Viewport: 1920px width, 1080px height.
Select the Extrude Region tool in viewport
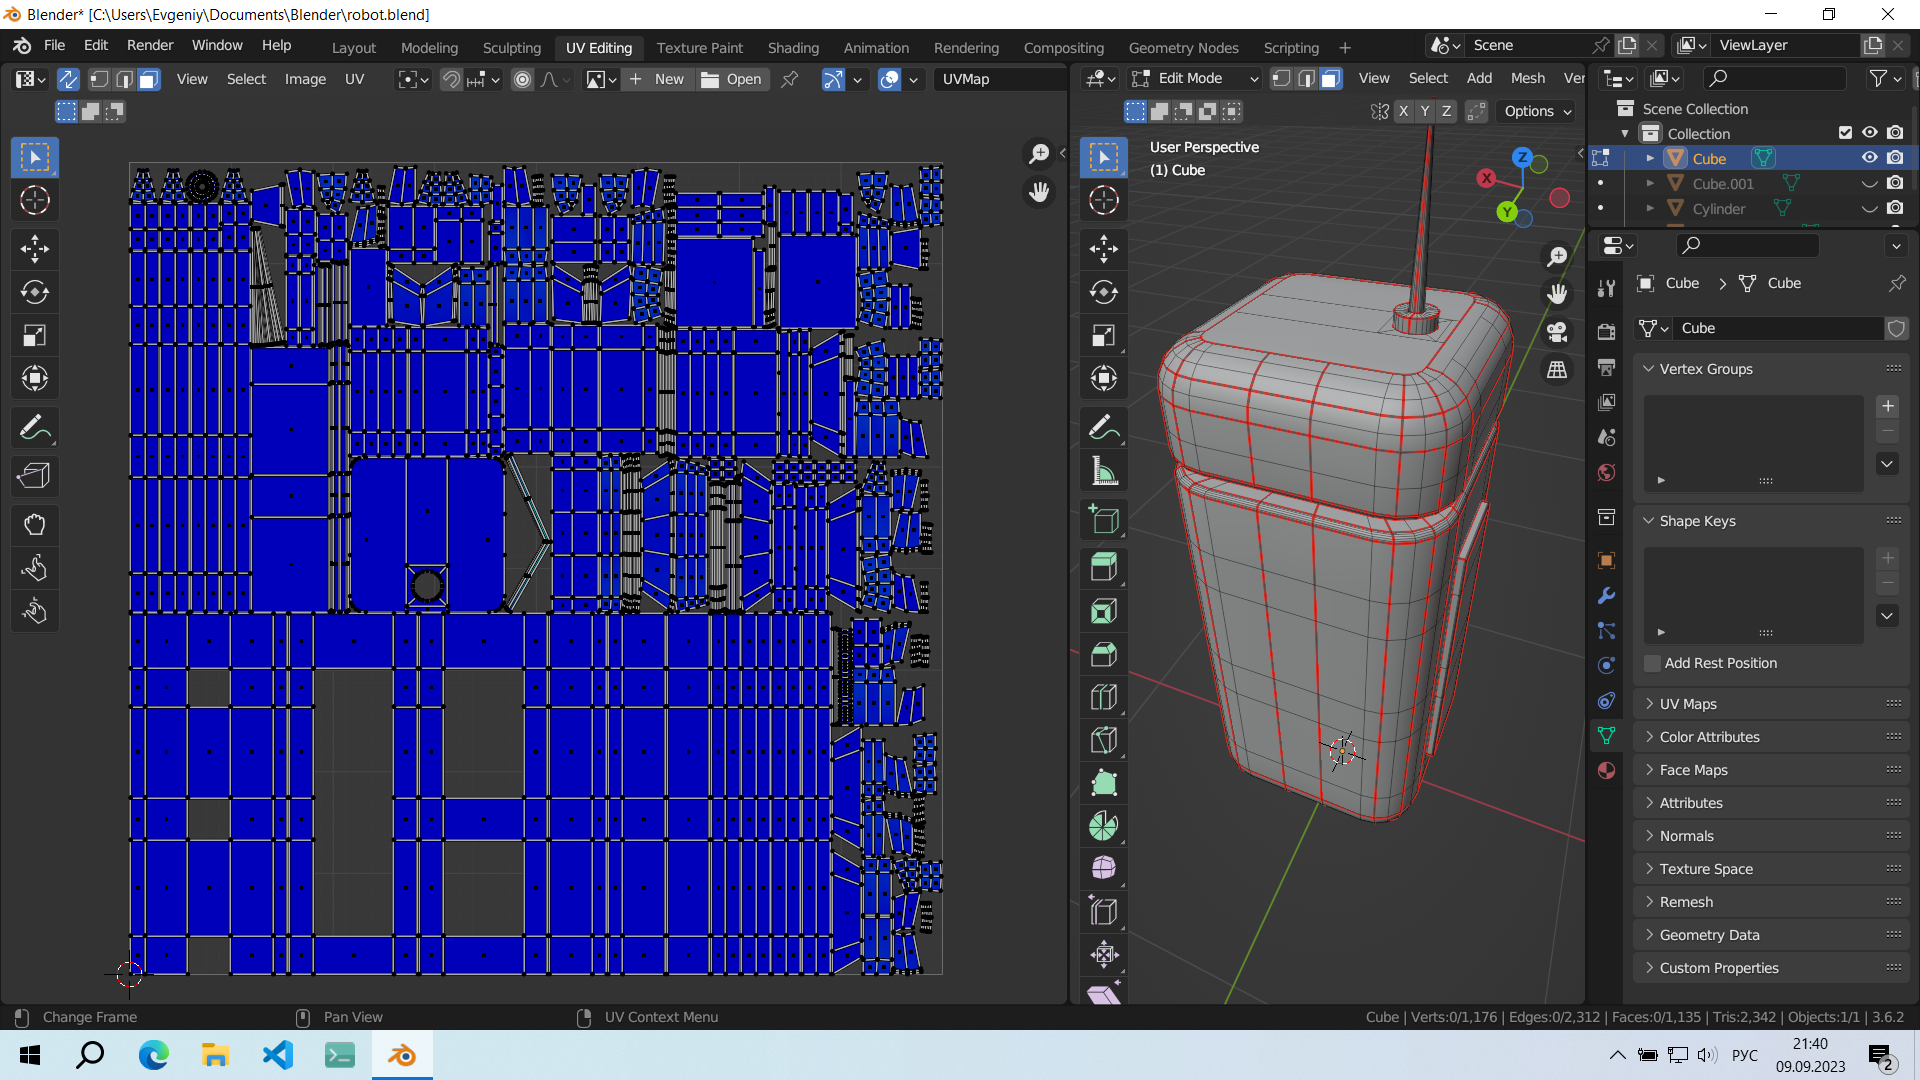click(x=1104, y=568)
